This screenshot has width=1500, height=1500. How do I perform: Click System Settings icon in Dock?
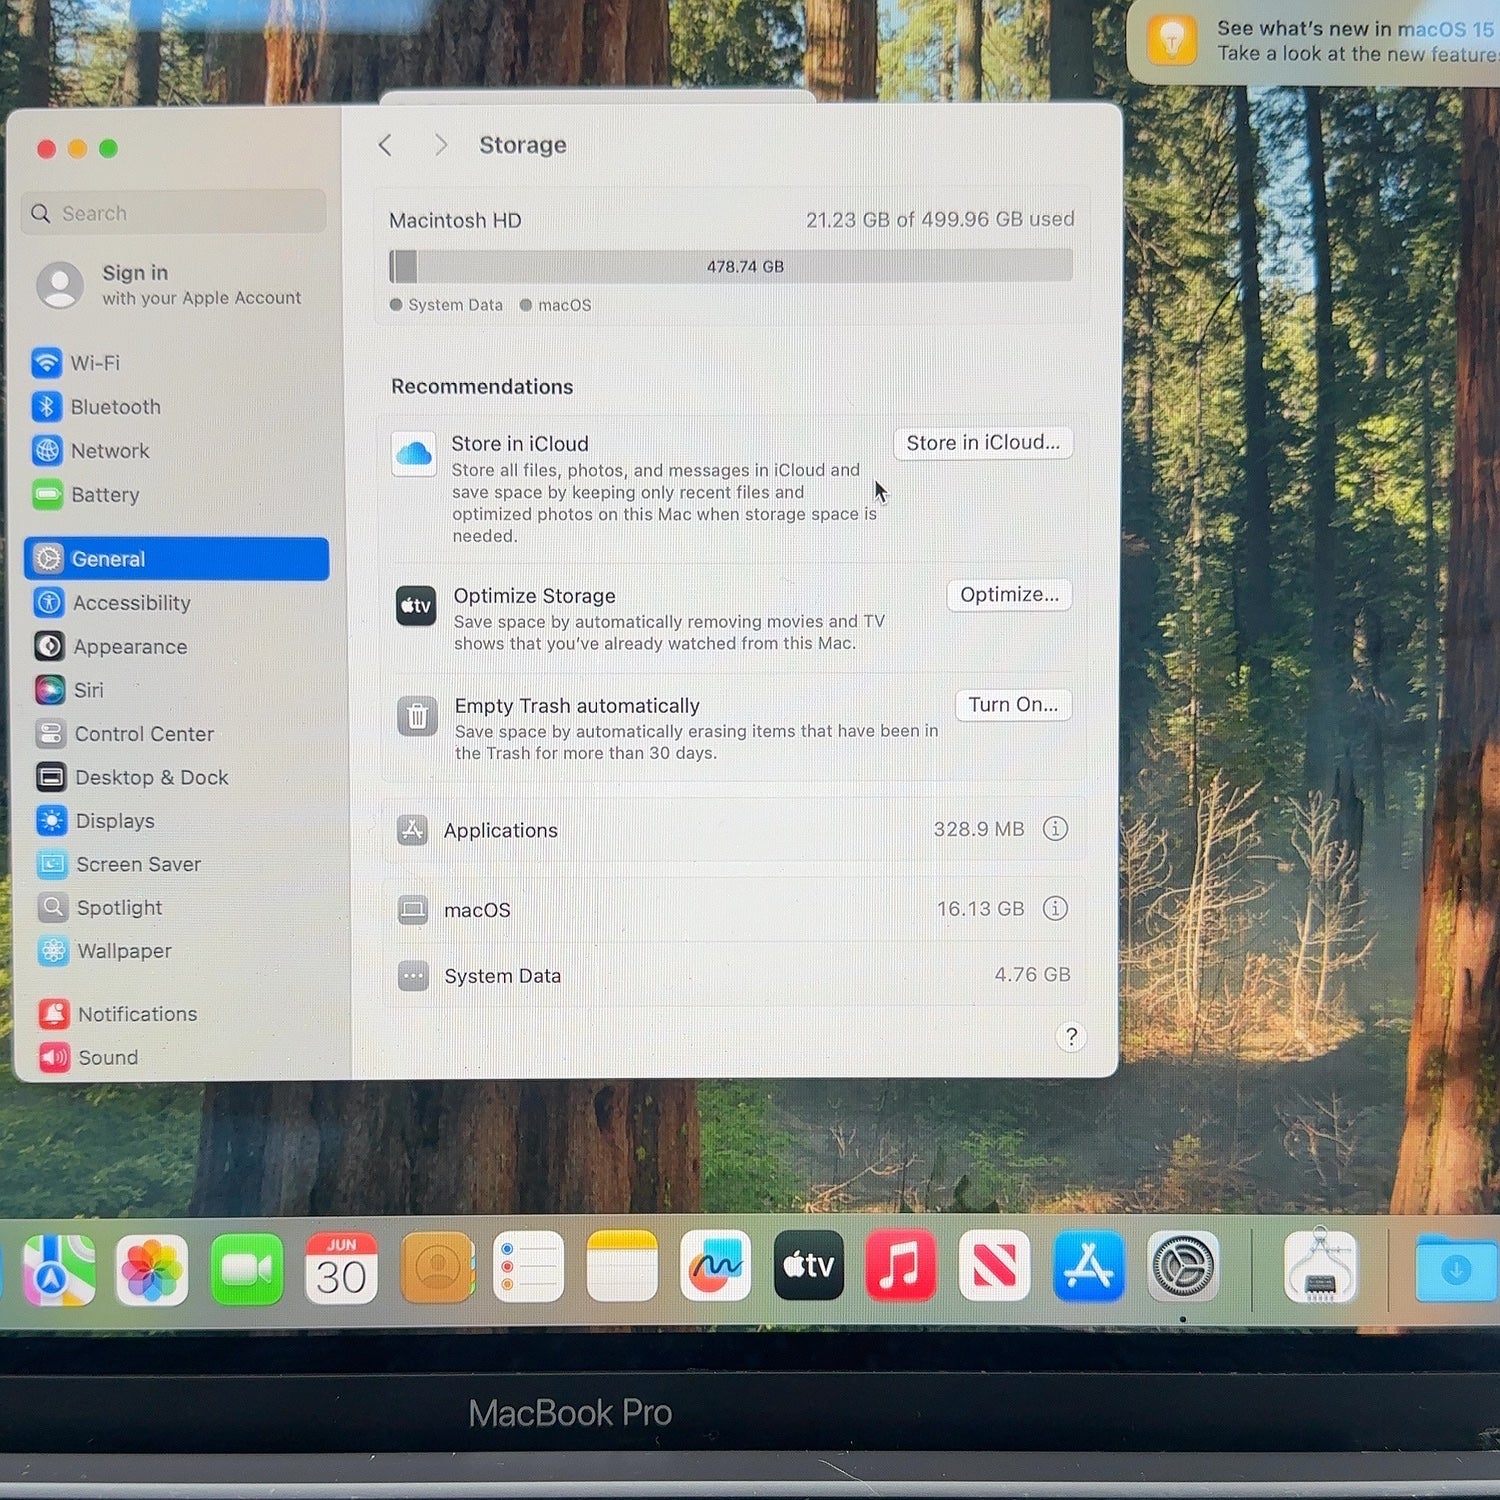1183,1266
